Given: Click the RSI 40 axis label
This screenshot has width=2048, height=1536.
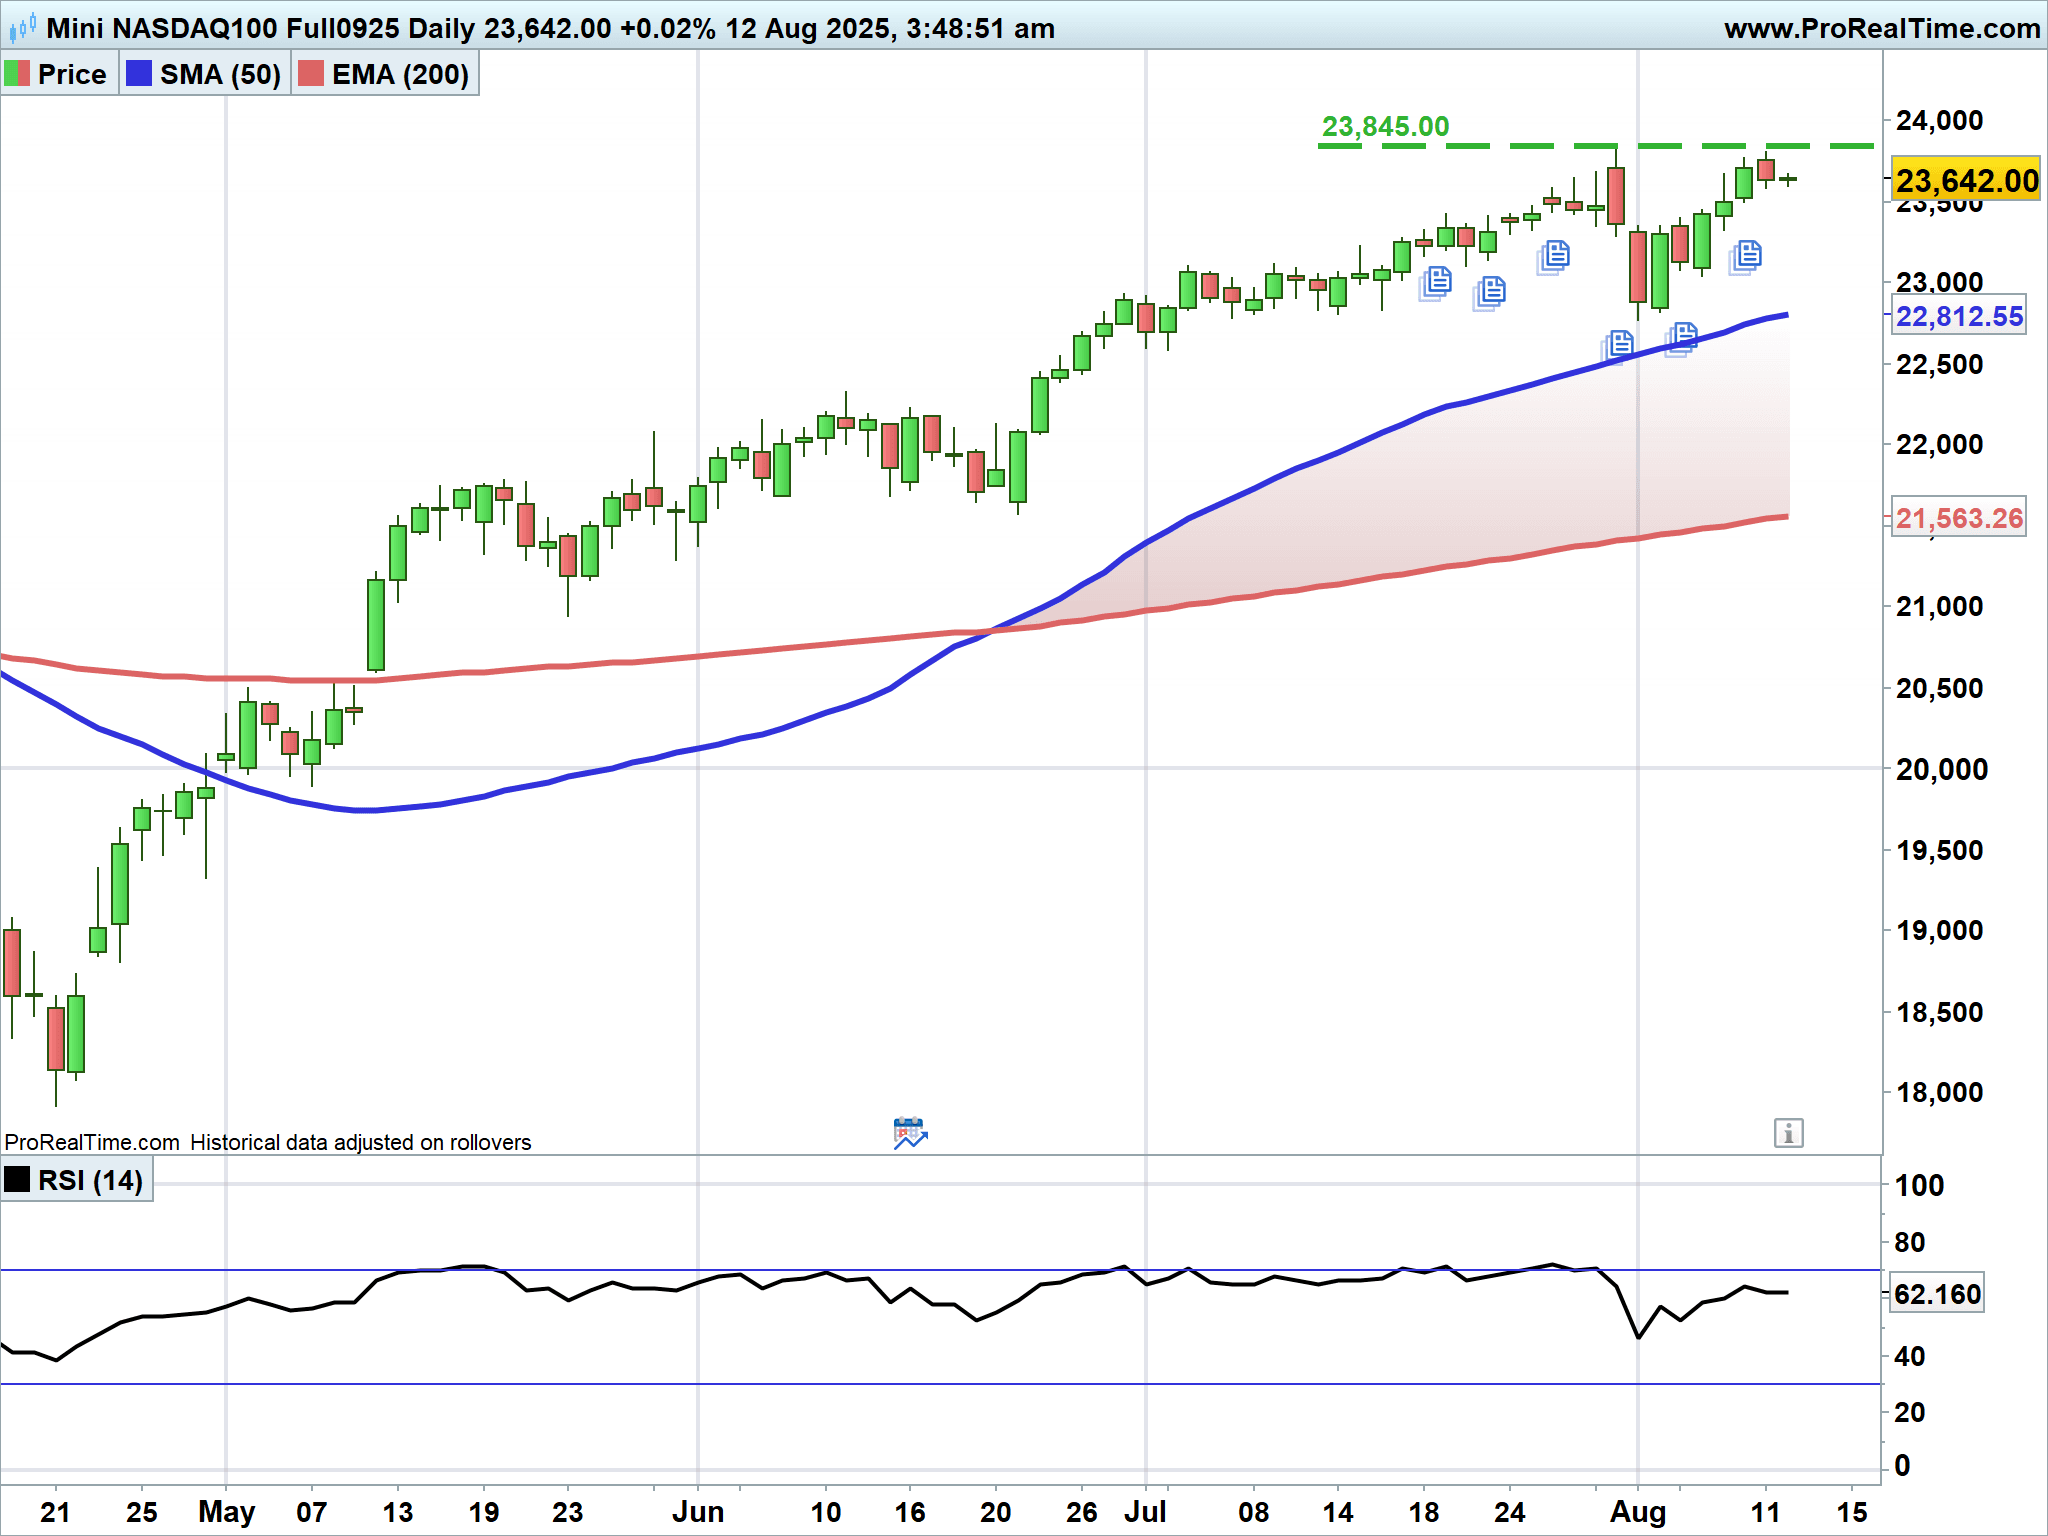Looking at the screenshot, I should (x=1910, y=1356).
